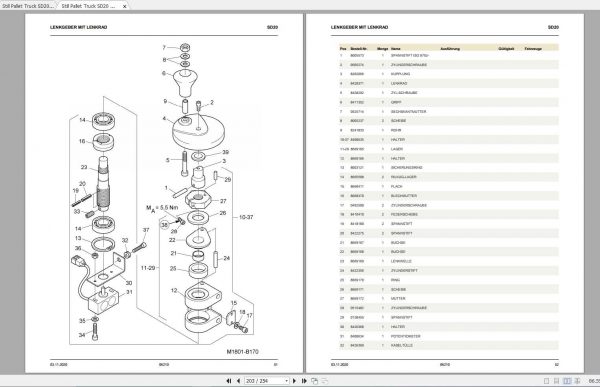This screenshot has width=600, height=387.
Task: Click the torque note MA = 5.5 Nm
Action: [x=162, y=208]
